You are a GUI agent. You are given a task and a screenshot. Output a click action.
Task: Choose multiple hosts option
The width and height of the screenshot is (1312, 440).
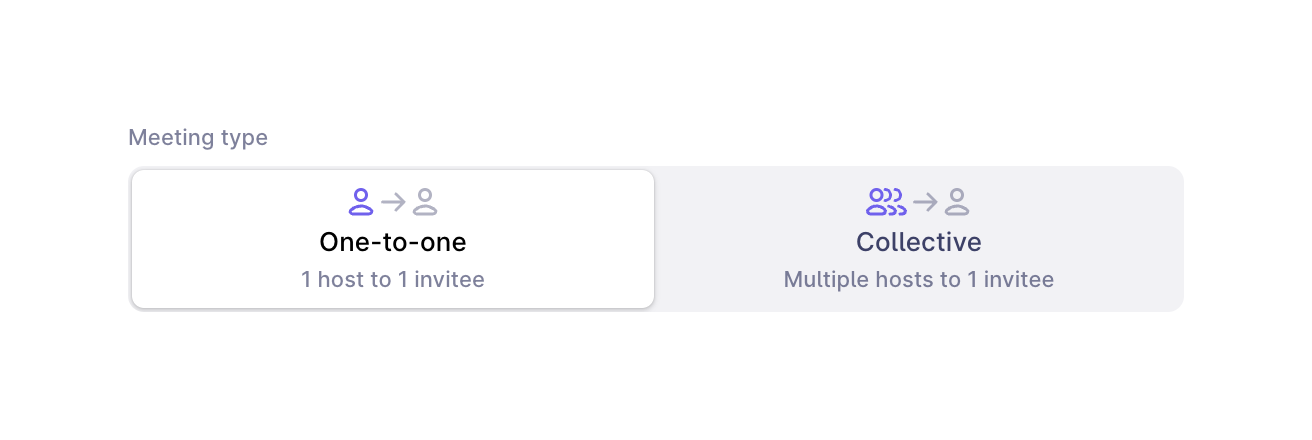click(x=918, y=240)
